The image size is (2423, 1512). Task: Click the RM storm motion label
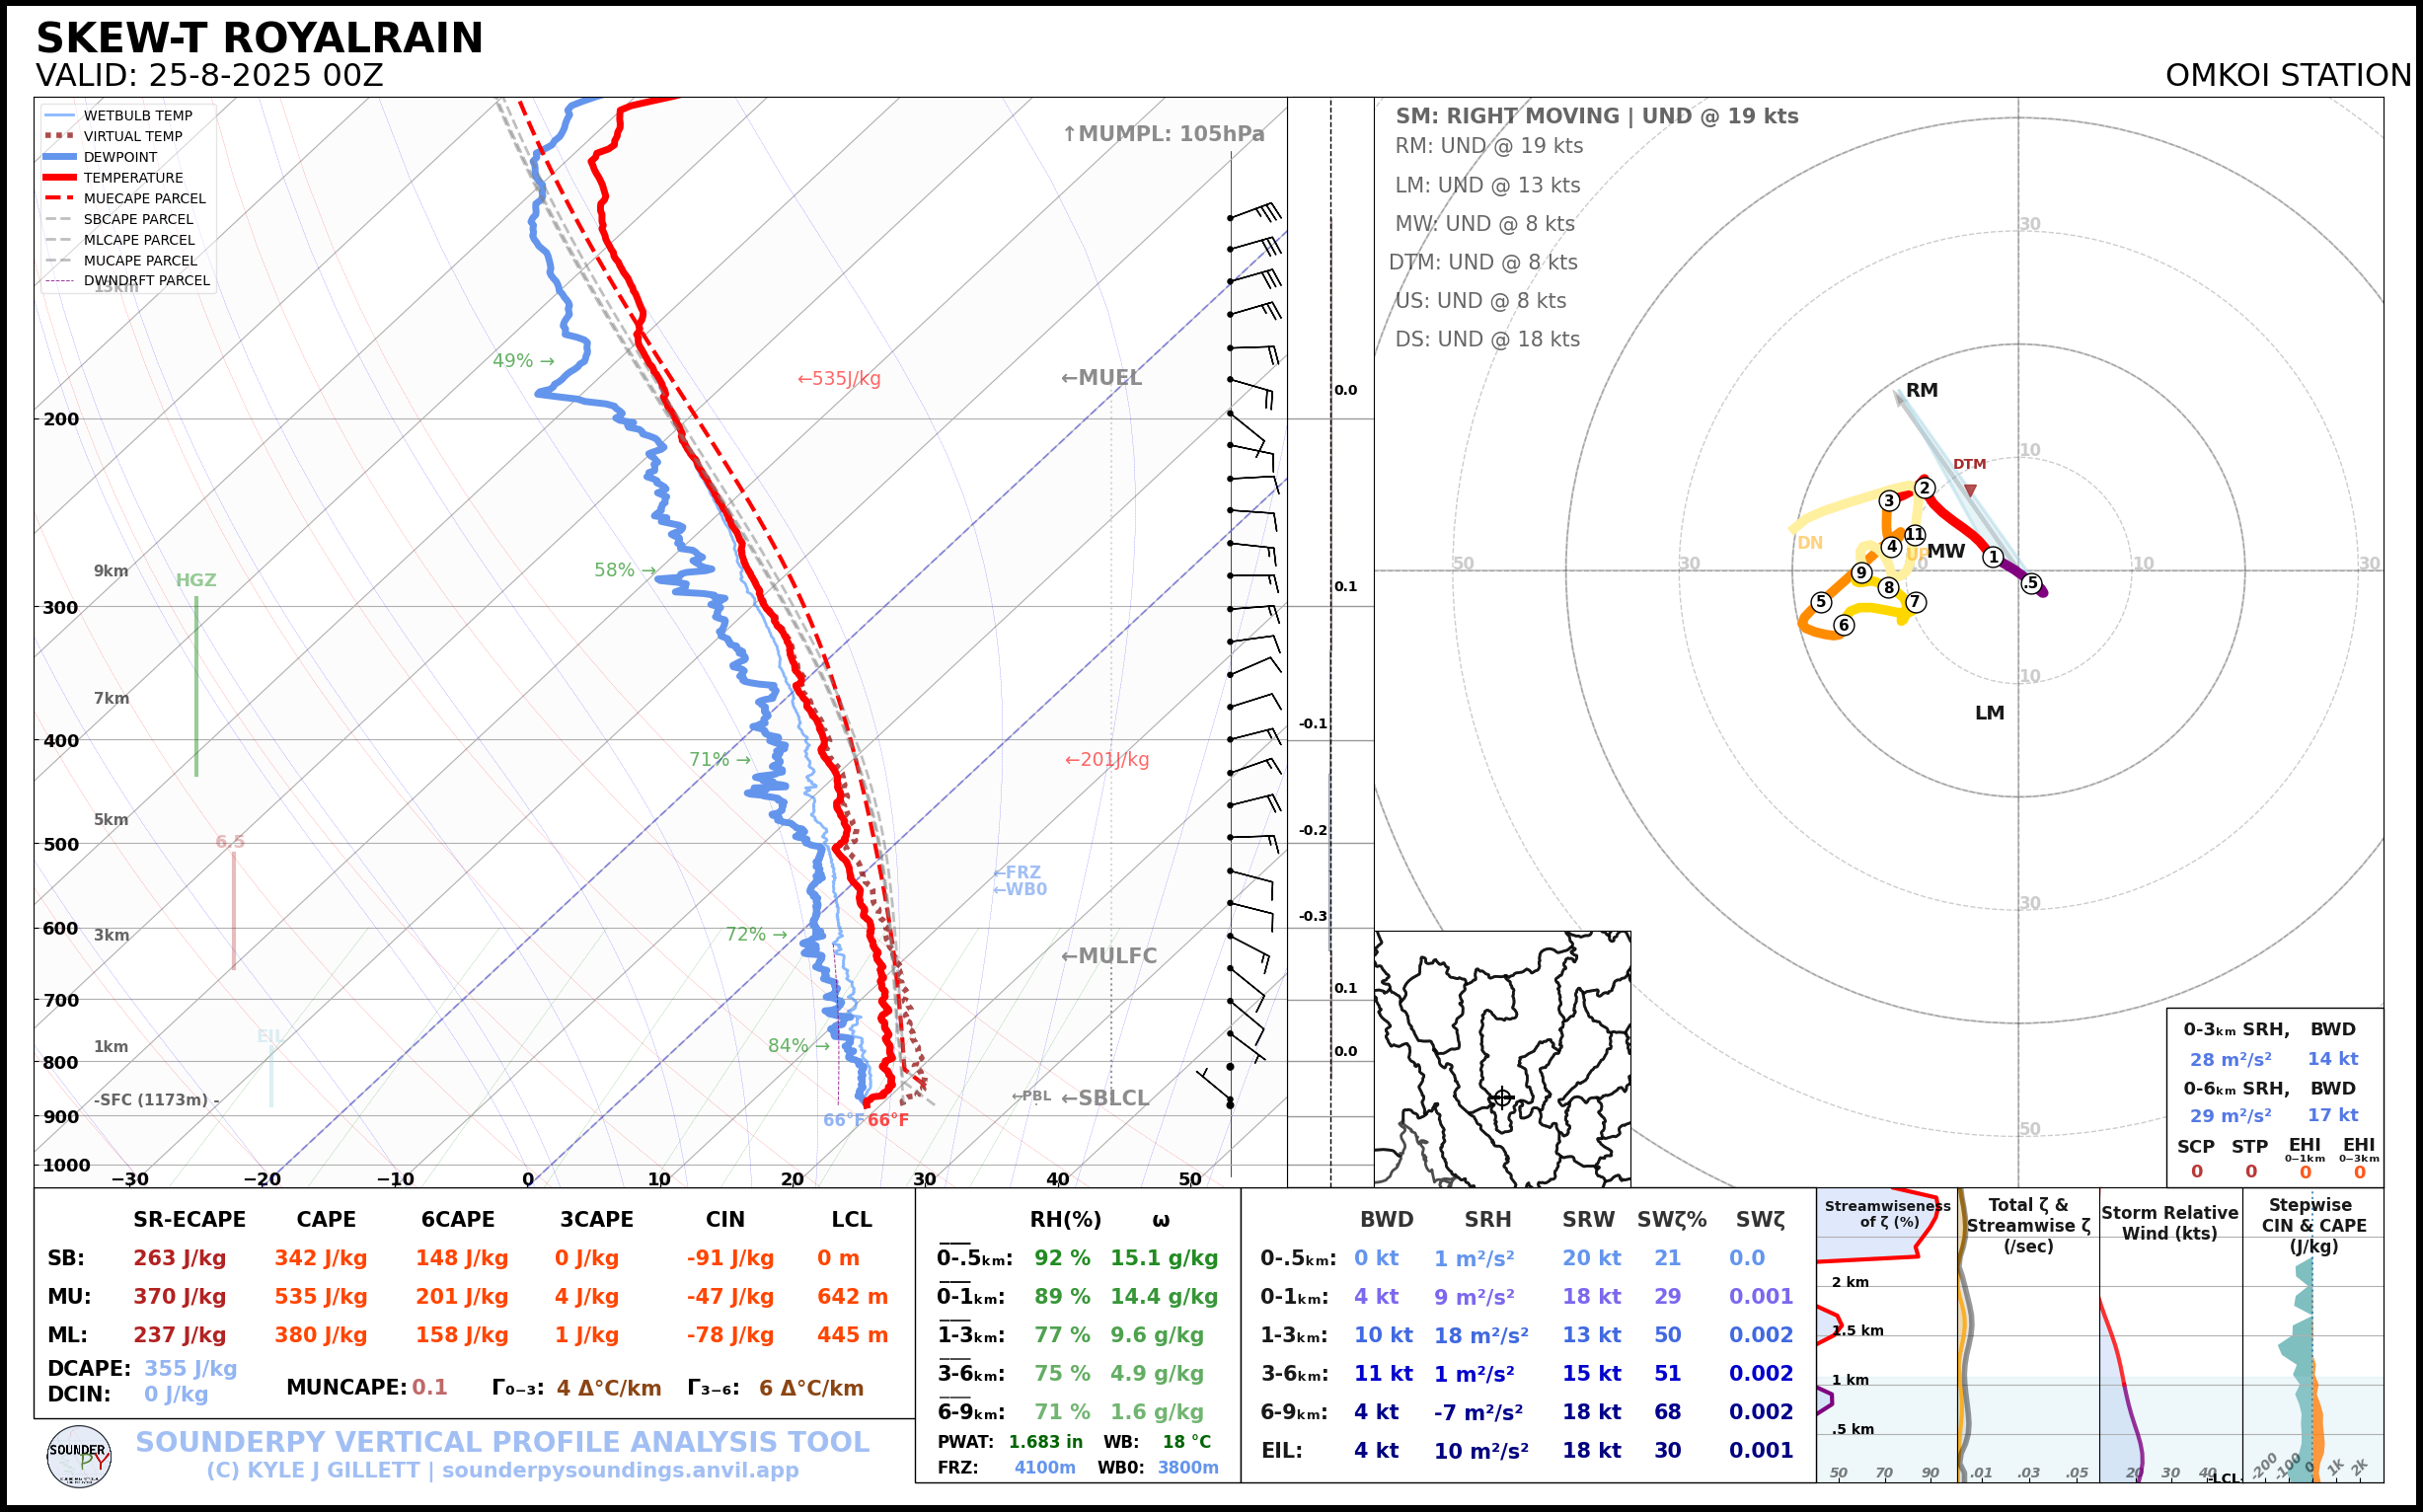pos(1921,390)
